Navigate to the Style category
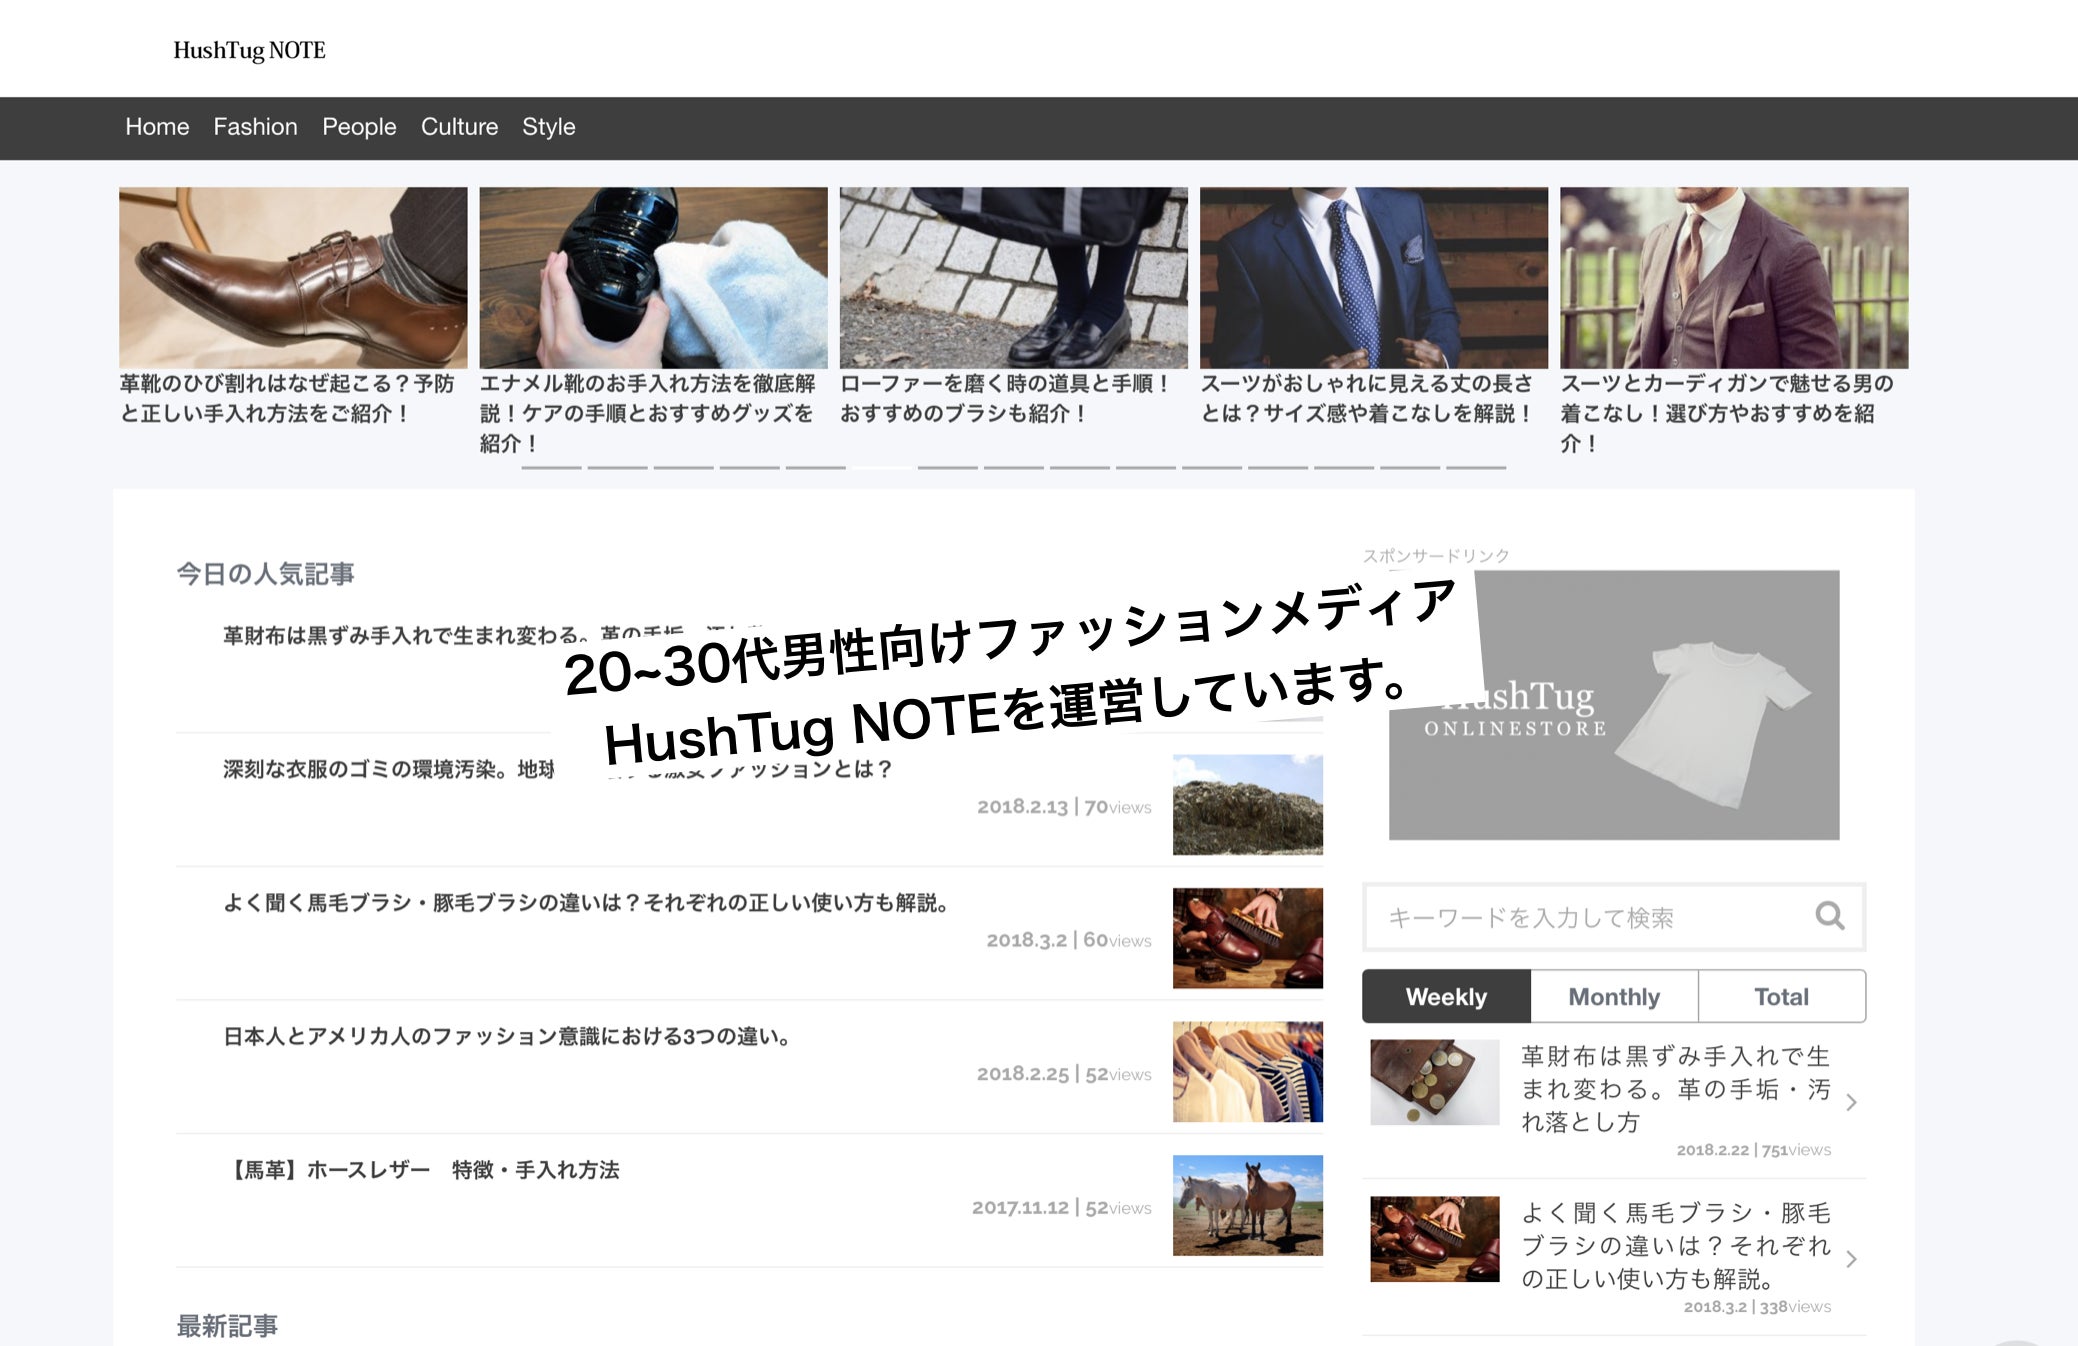This screenshot has width=2078, height=1346. coord(548,127)
